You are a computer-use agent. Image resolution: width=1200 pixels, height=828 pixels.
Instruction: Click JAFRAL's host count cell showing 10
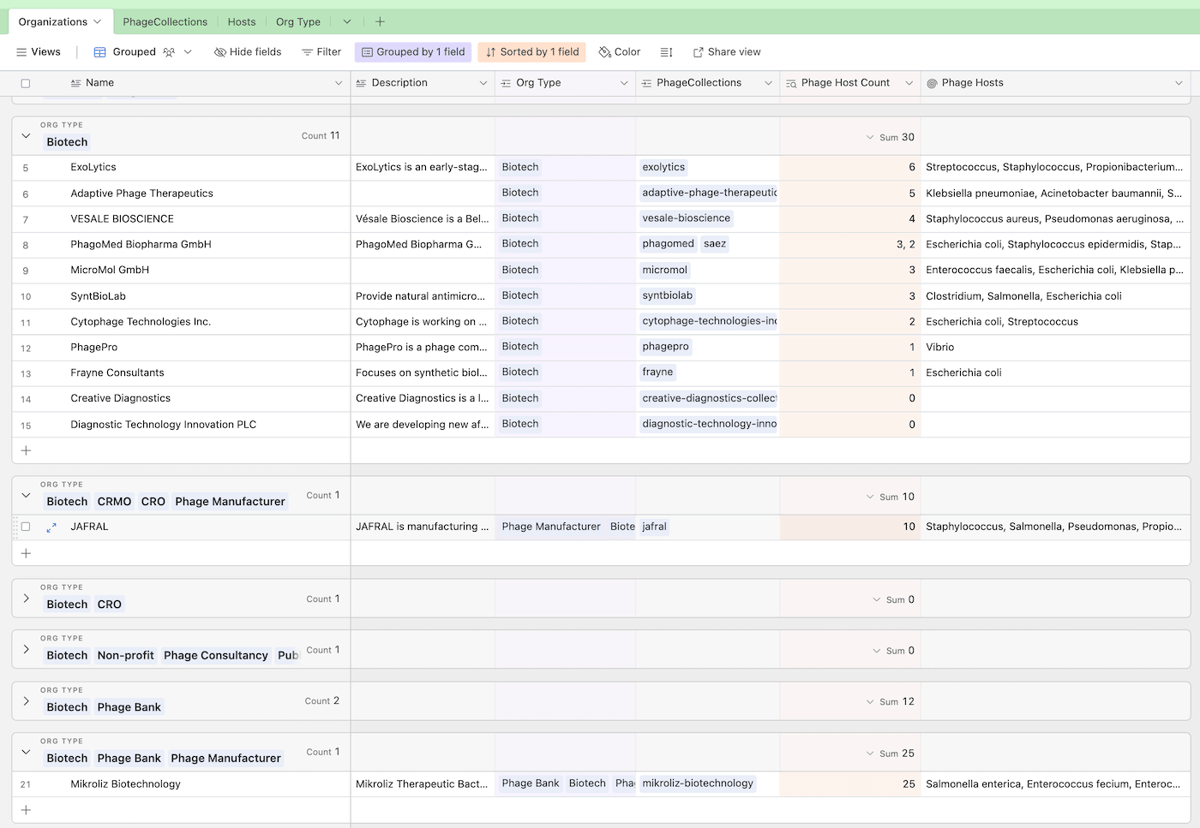click(x=850, y=527)
